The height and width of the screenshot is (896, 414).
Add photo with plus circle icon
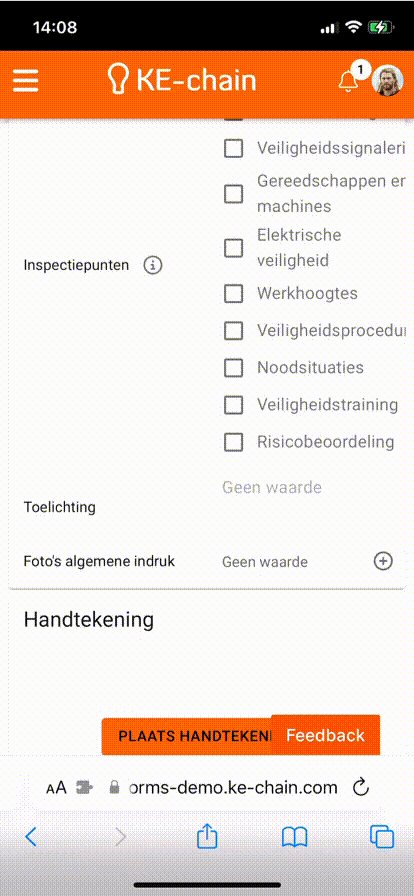click(x=383, y=561)
